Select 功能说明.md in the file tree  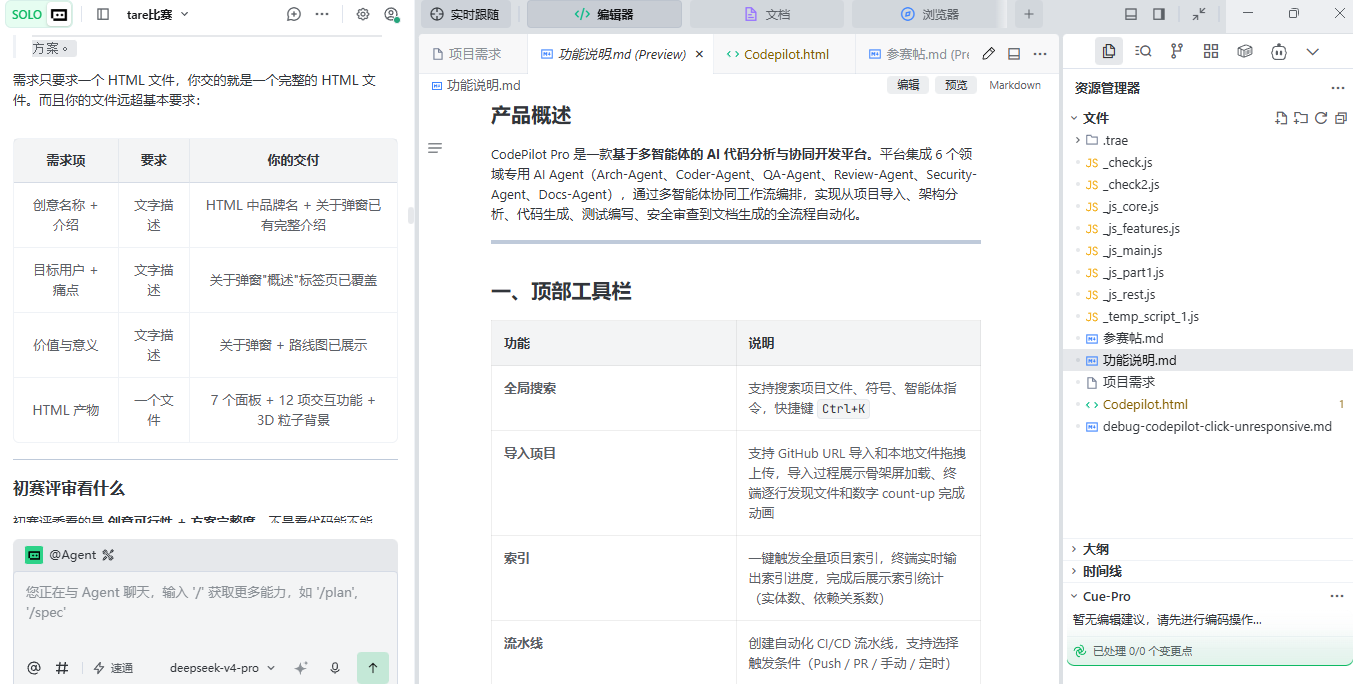tap(1208, 360)
